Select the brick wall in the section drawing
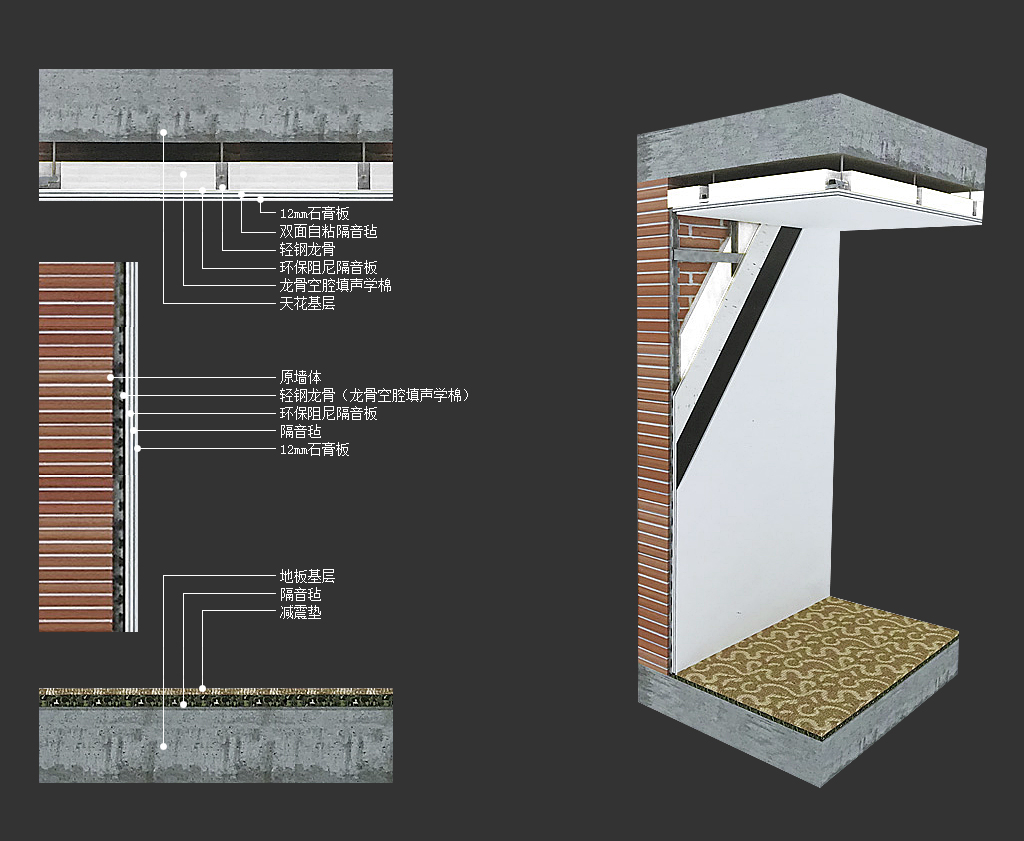Viewport: 1024px width, 841px height. click(x=76, y=450)
